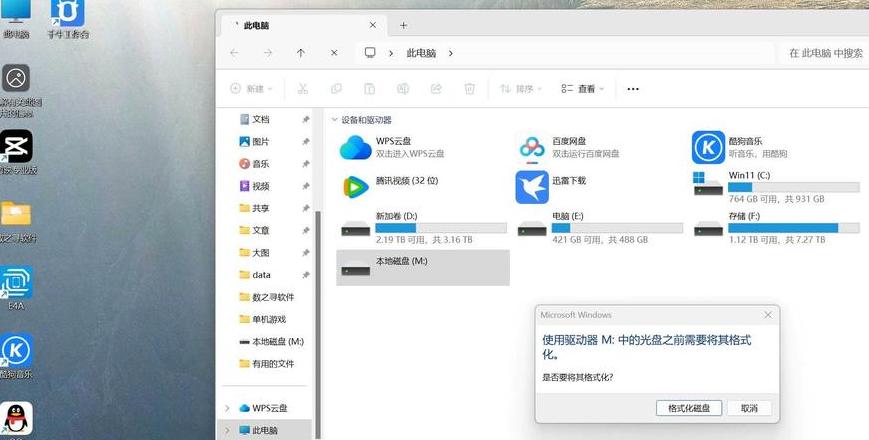Viewport: 869px width, 440px height.
Task: Select the 新加卷 (D:) drive
Action: (423, 228)
